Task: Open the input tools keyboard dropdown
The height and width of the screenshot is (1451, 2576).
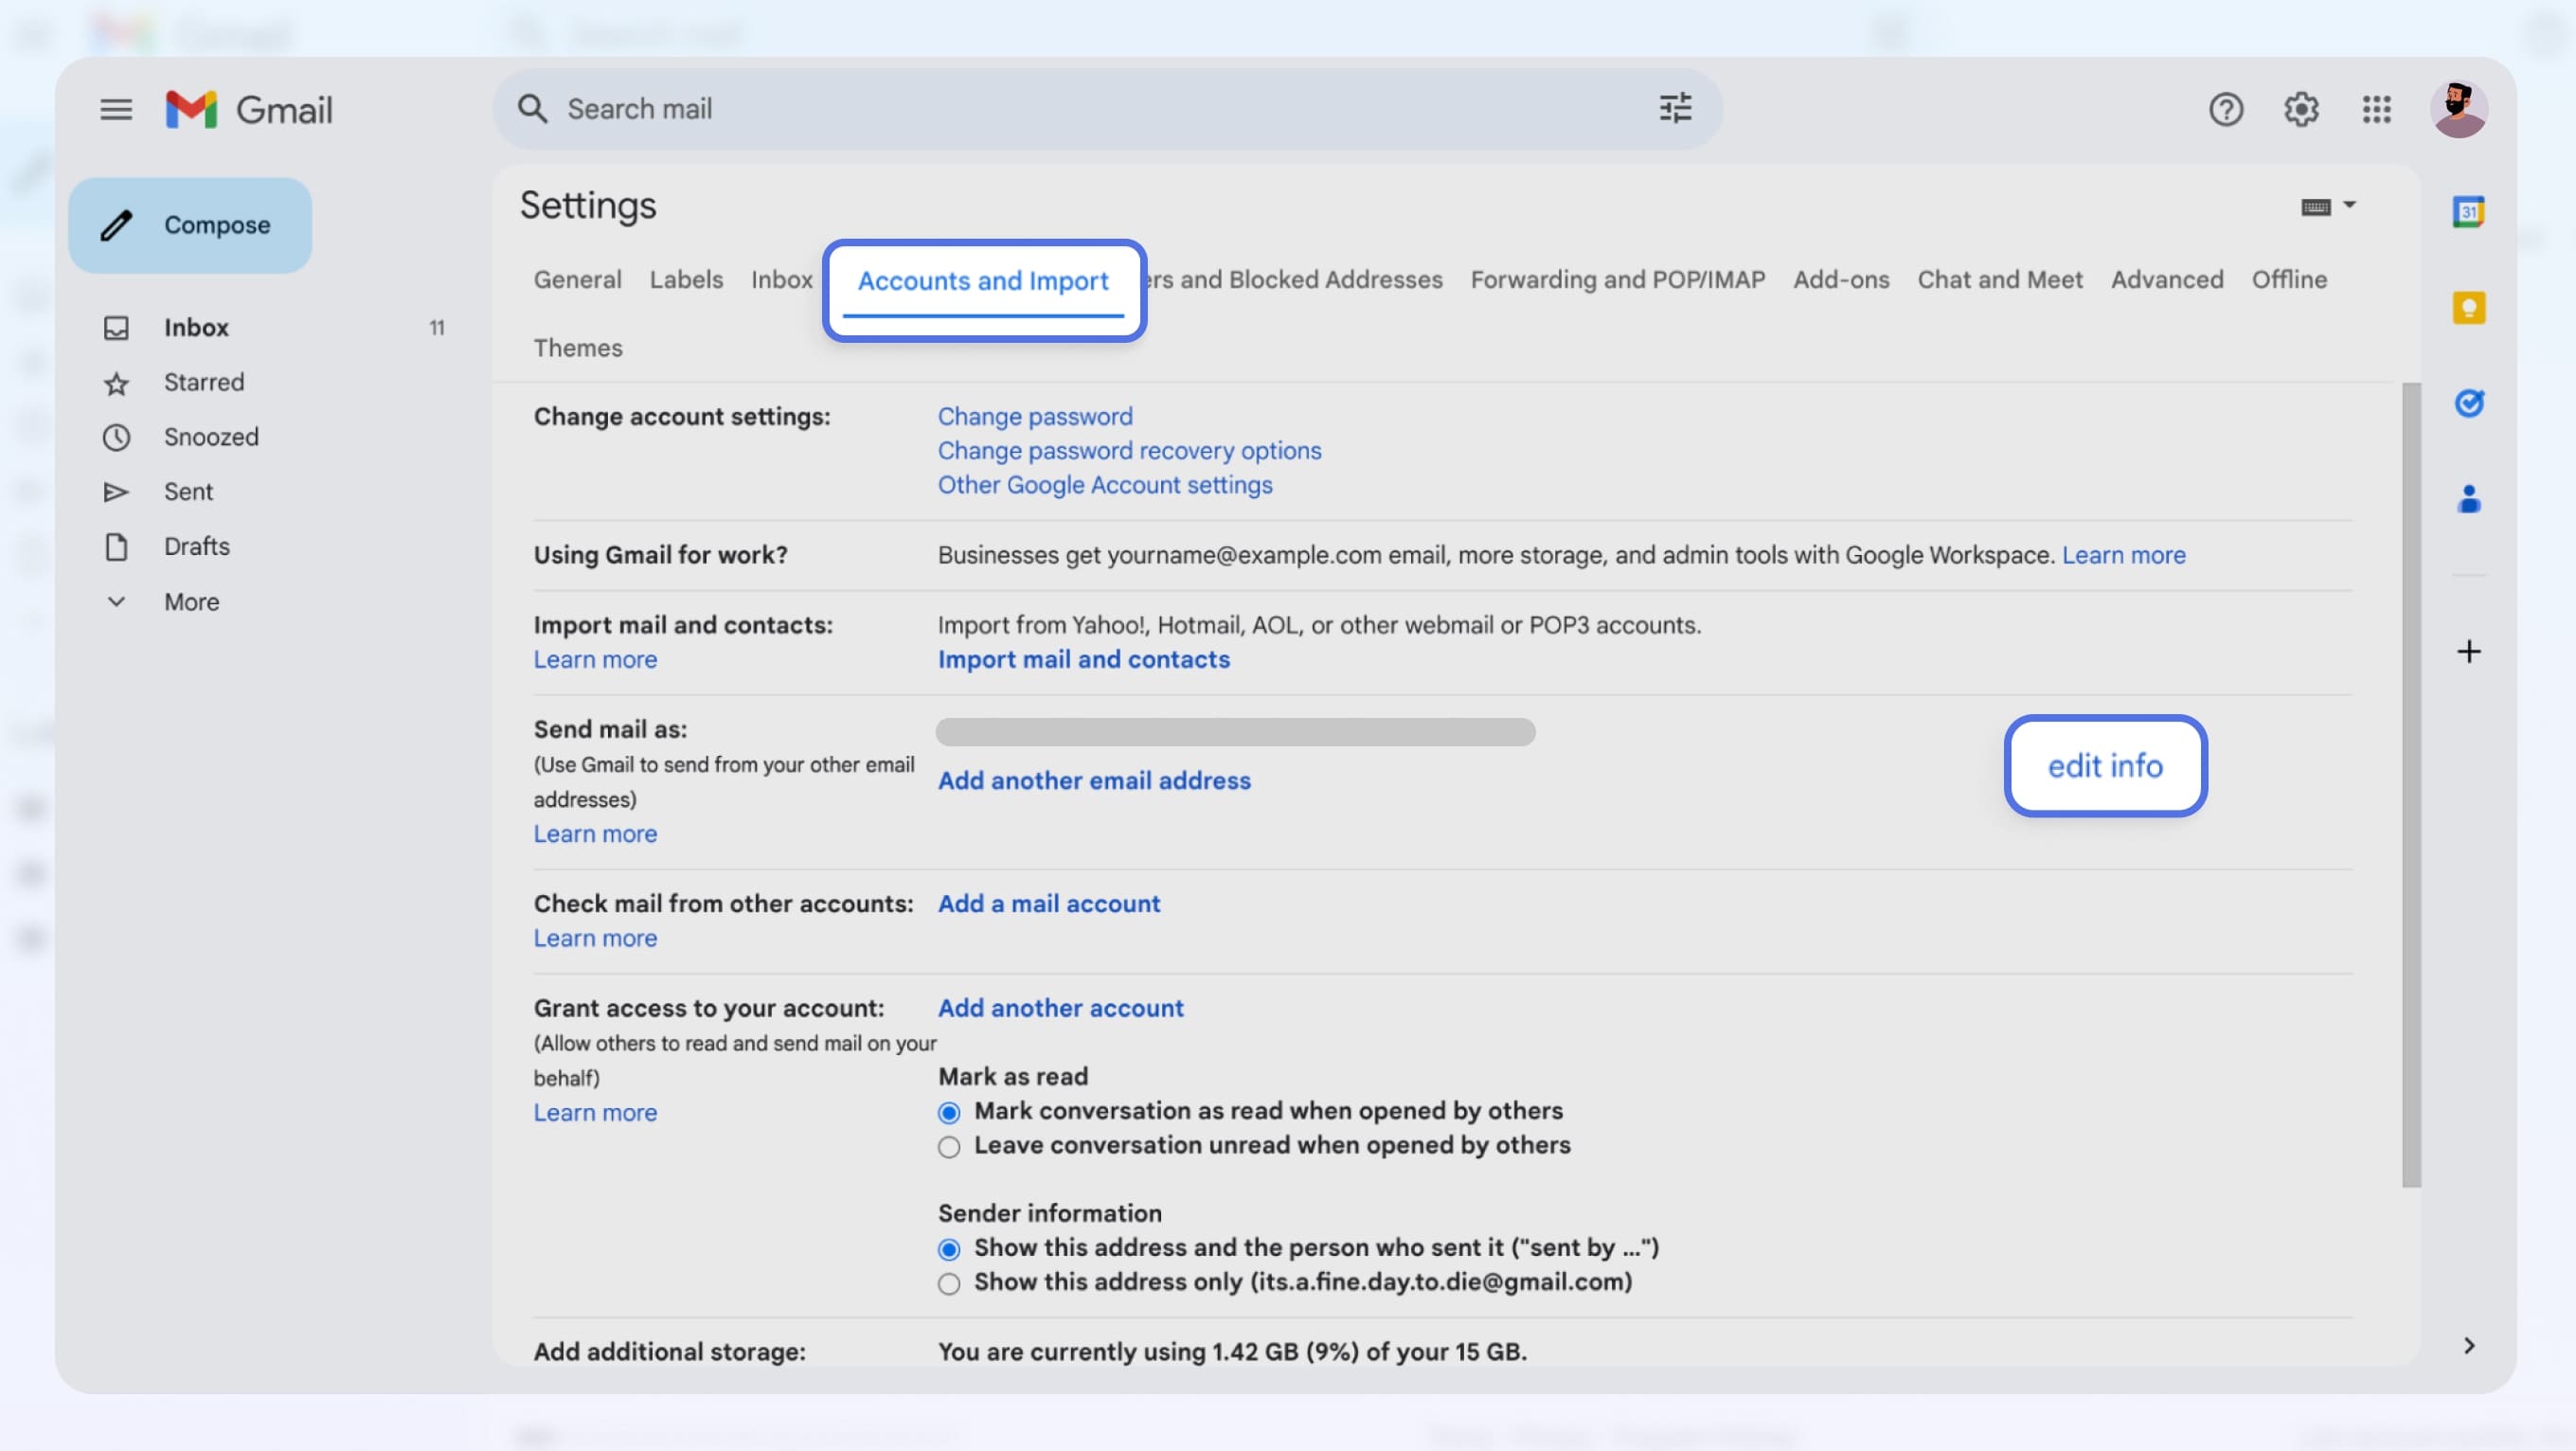Action: point(2328,207)
